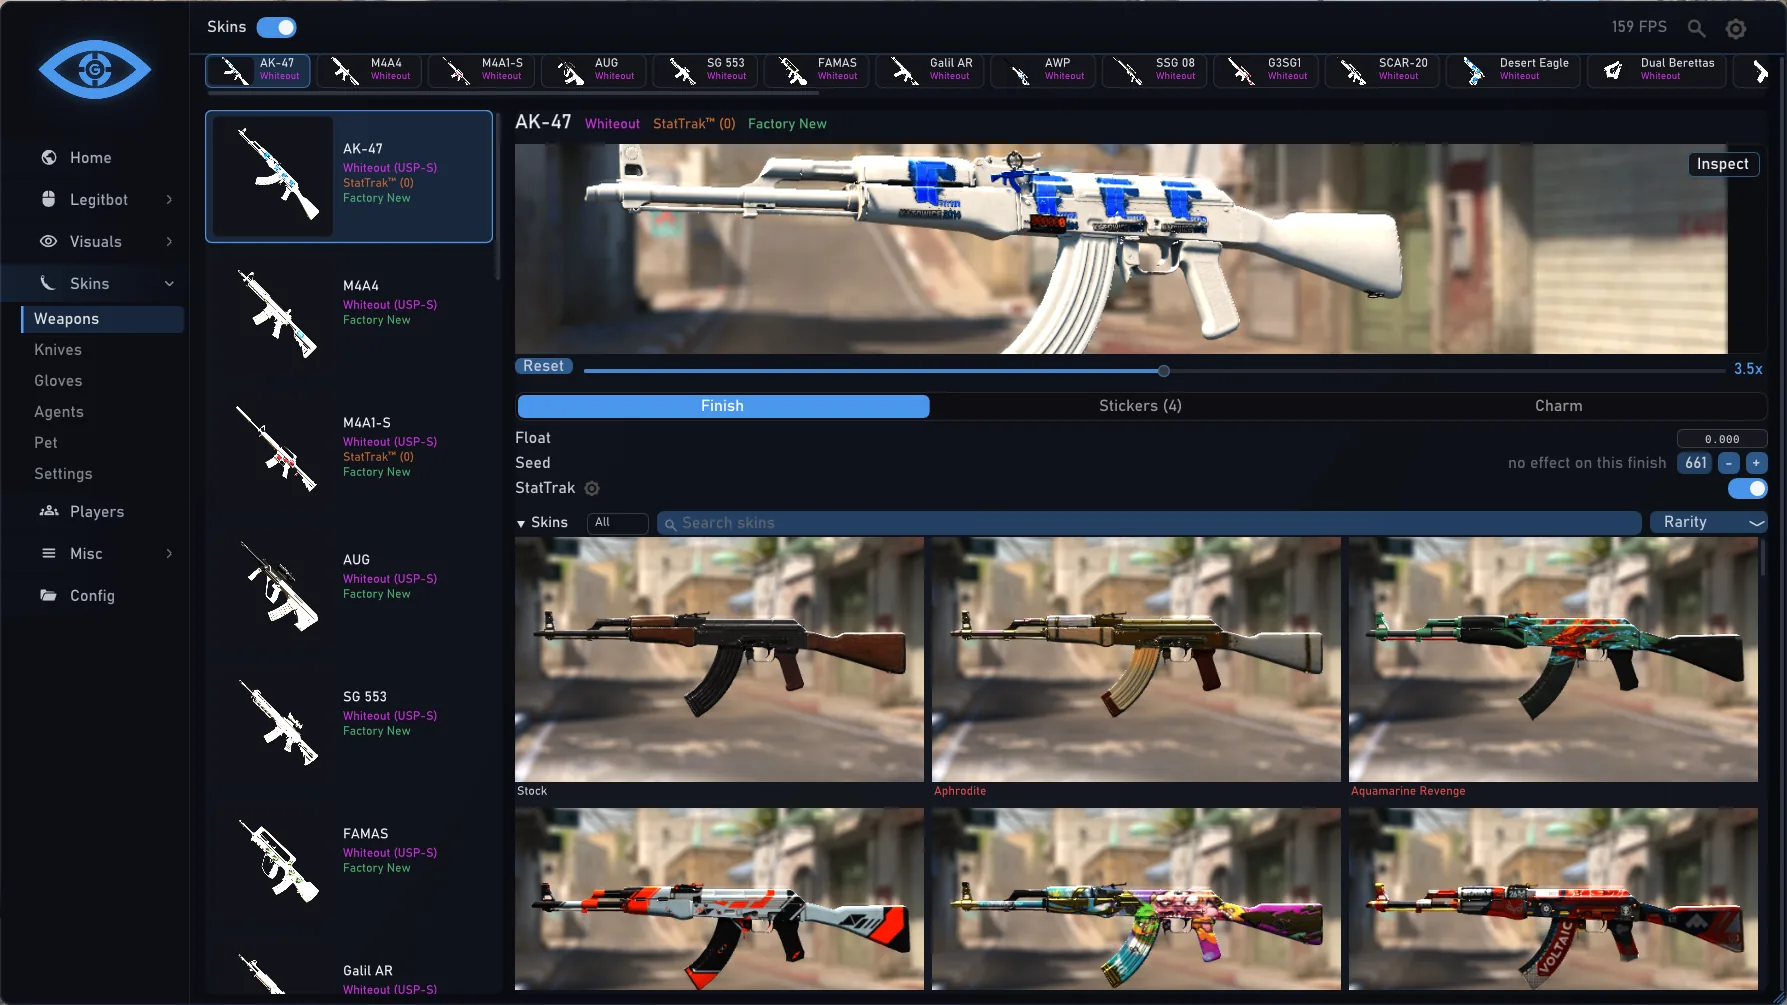Expand the Legitbot submenu chevron
Image resolution: width=1787 pixels, height=1005 pixels.
point(169,200)
